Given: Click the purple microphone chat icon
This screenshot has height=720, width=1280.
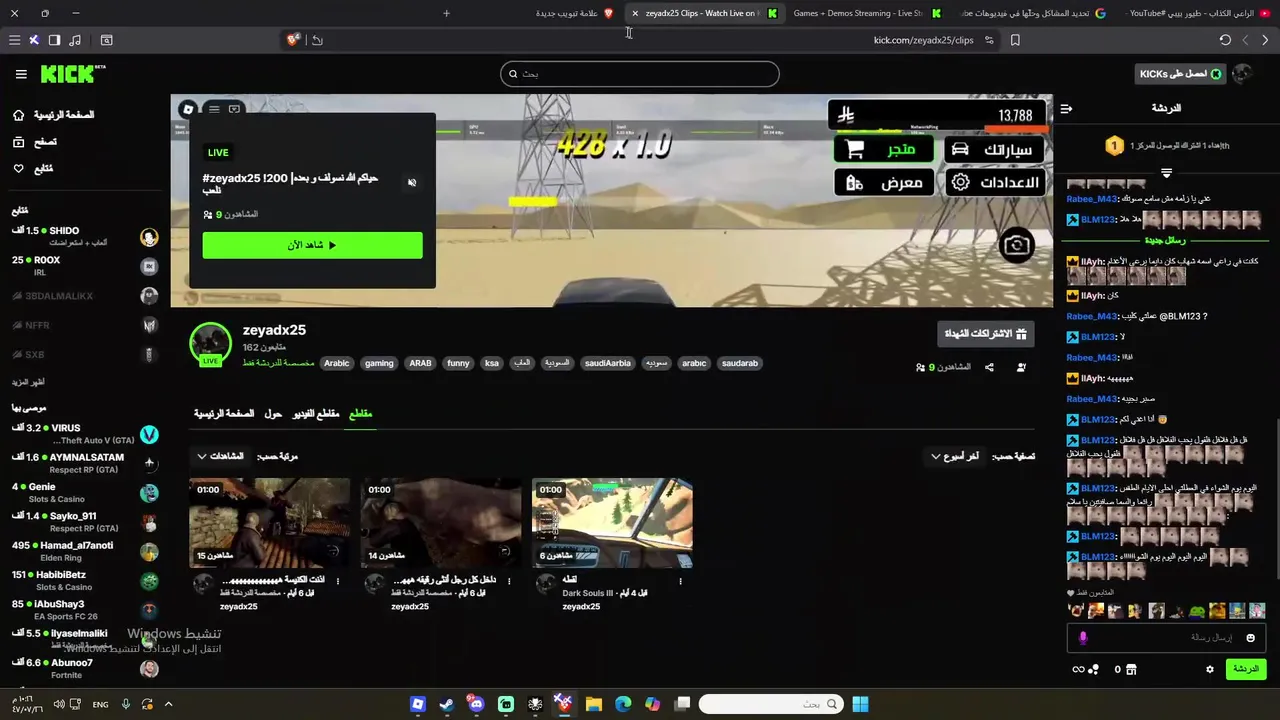Looking at the screenshot, I should point(1083,638).
